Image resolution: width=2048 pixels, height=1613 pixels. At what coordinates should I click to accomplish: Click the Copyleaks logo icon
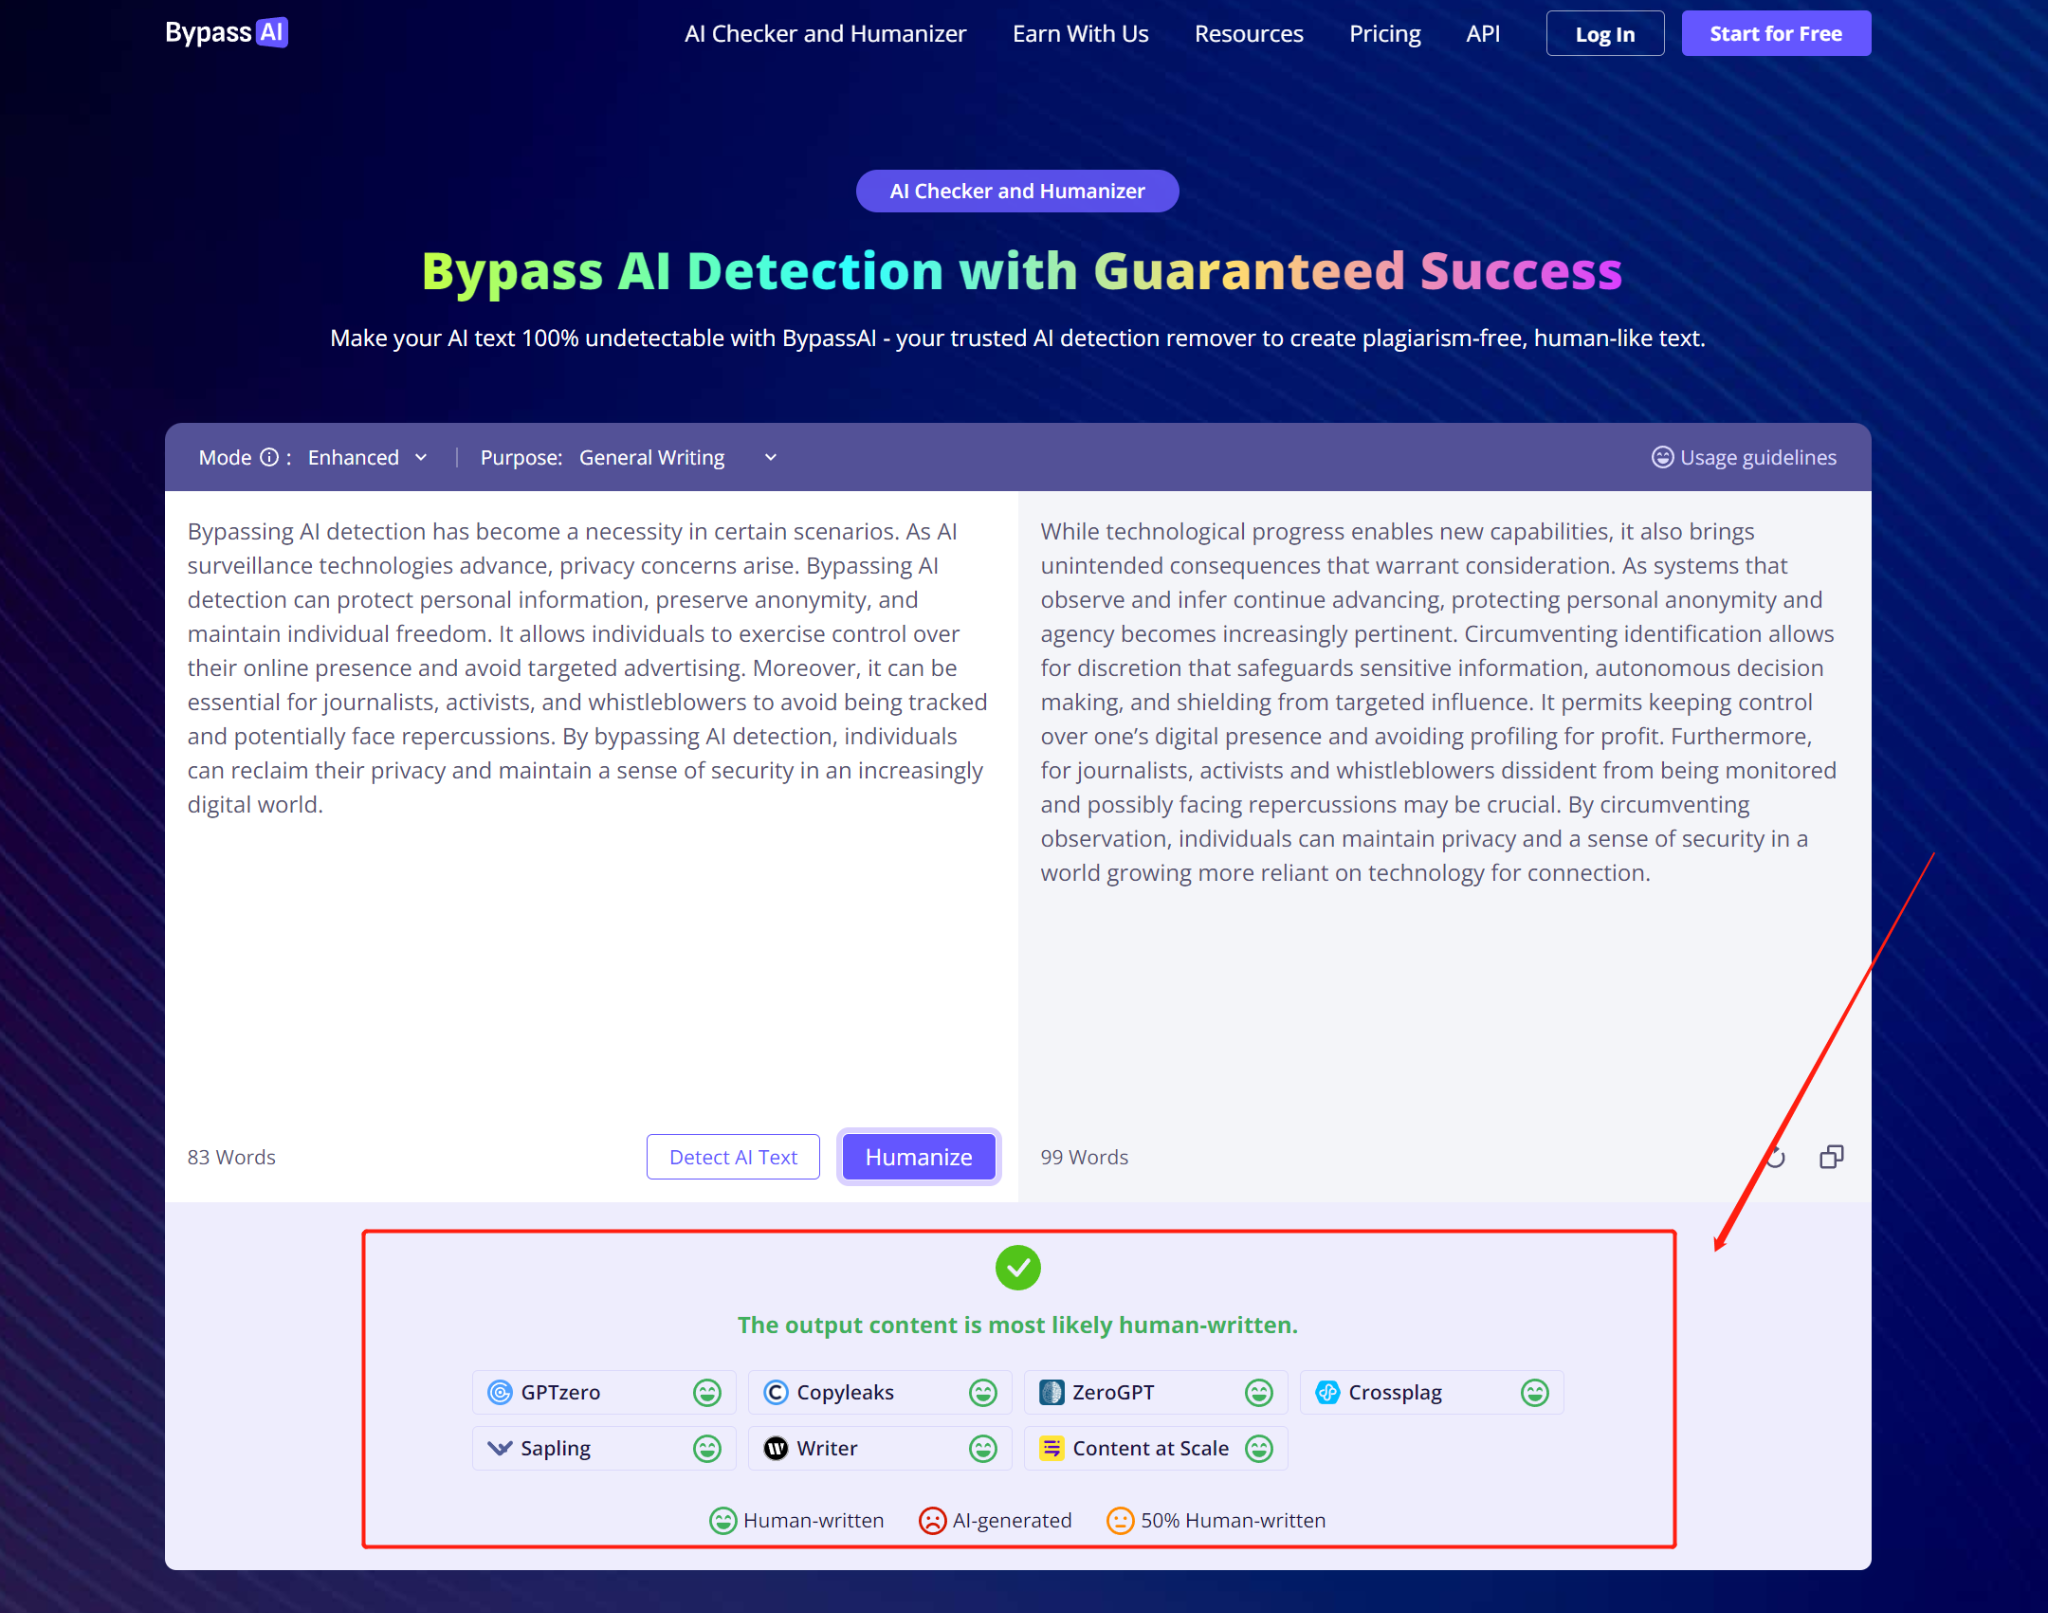point(775,1392)
